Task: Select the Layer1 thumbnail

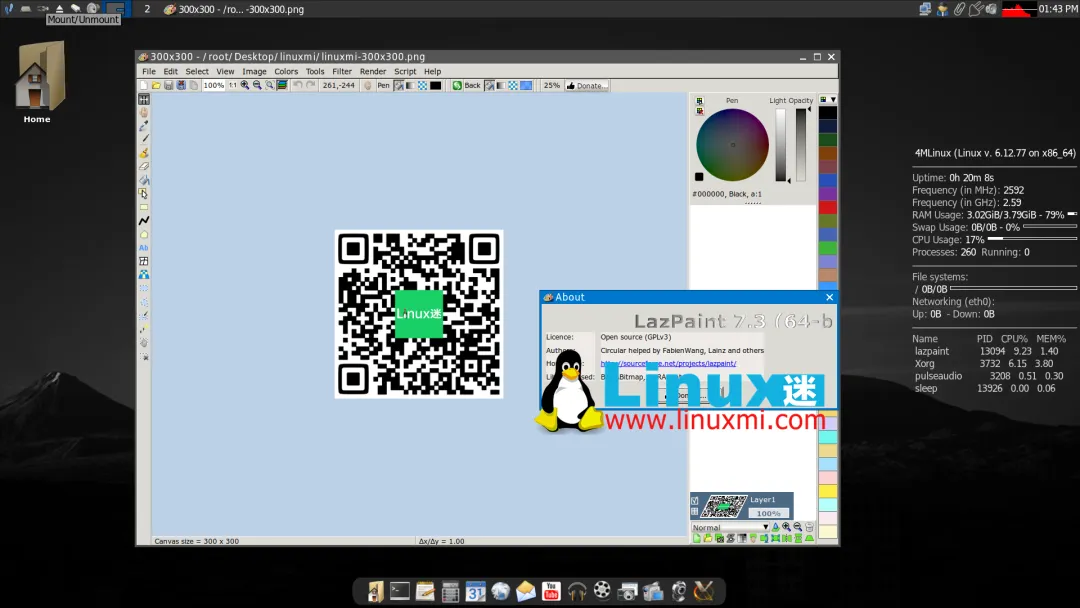Action: coord(724,507)
